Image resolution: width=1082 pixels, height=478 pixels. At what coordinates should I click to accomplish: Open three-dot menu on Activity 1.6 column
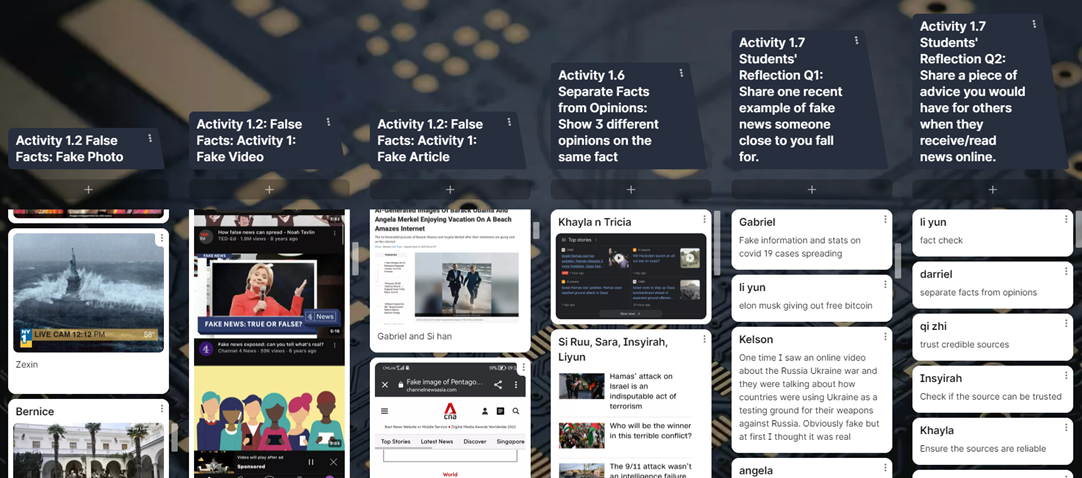(681, 73)
